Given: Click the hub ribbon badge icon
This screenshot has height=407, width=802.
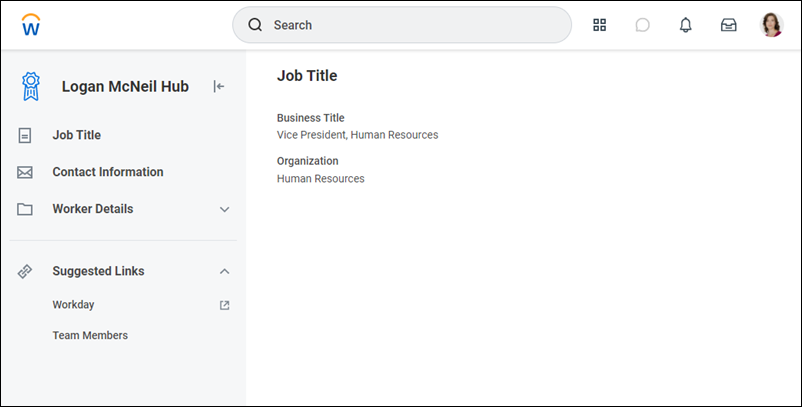Looking at the screenshot, I should pyautogui.click(x=31, y=86).
